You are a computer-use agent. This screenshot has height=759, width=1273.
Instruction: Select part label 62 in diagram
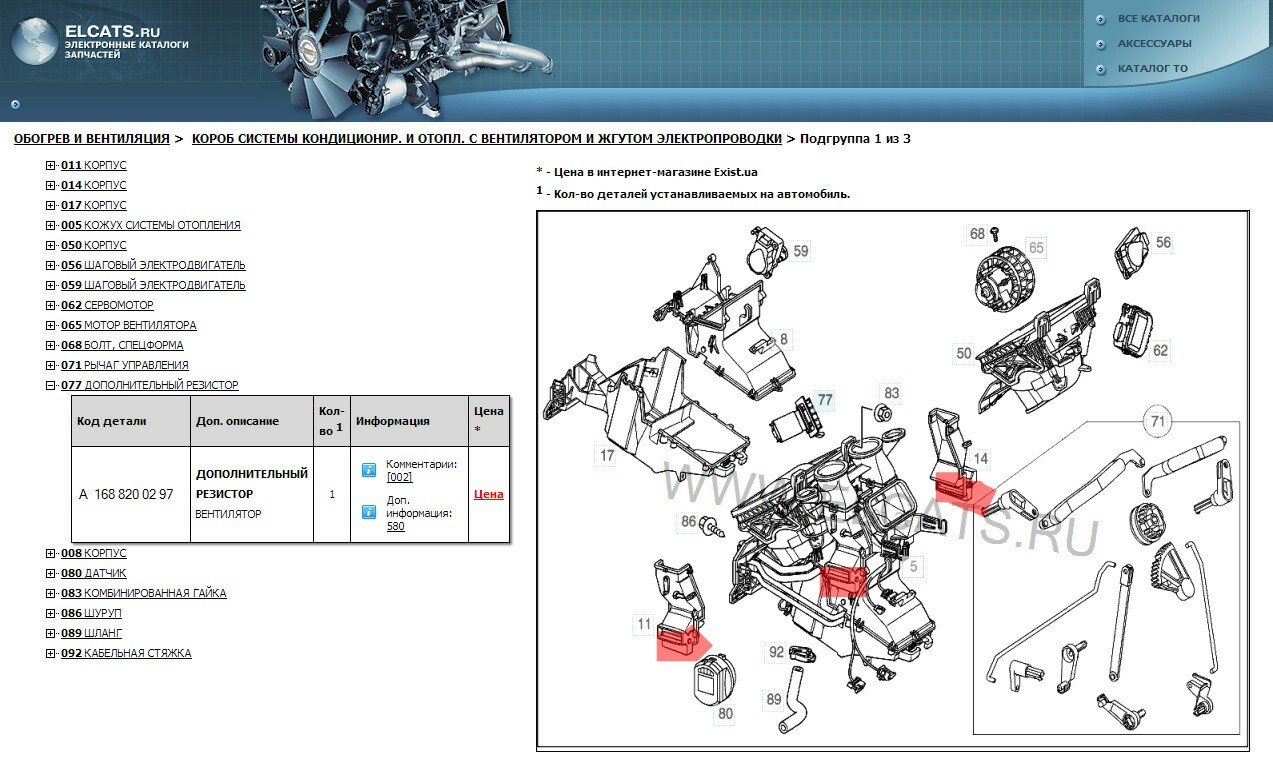pos(1160,351)
